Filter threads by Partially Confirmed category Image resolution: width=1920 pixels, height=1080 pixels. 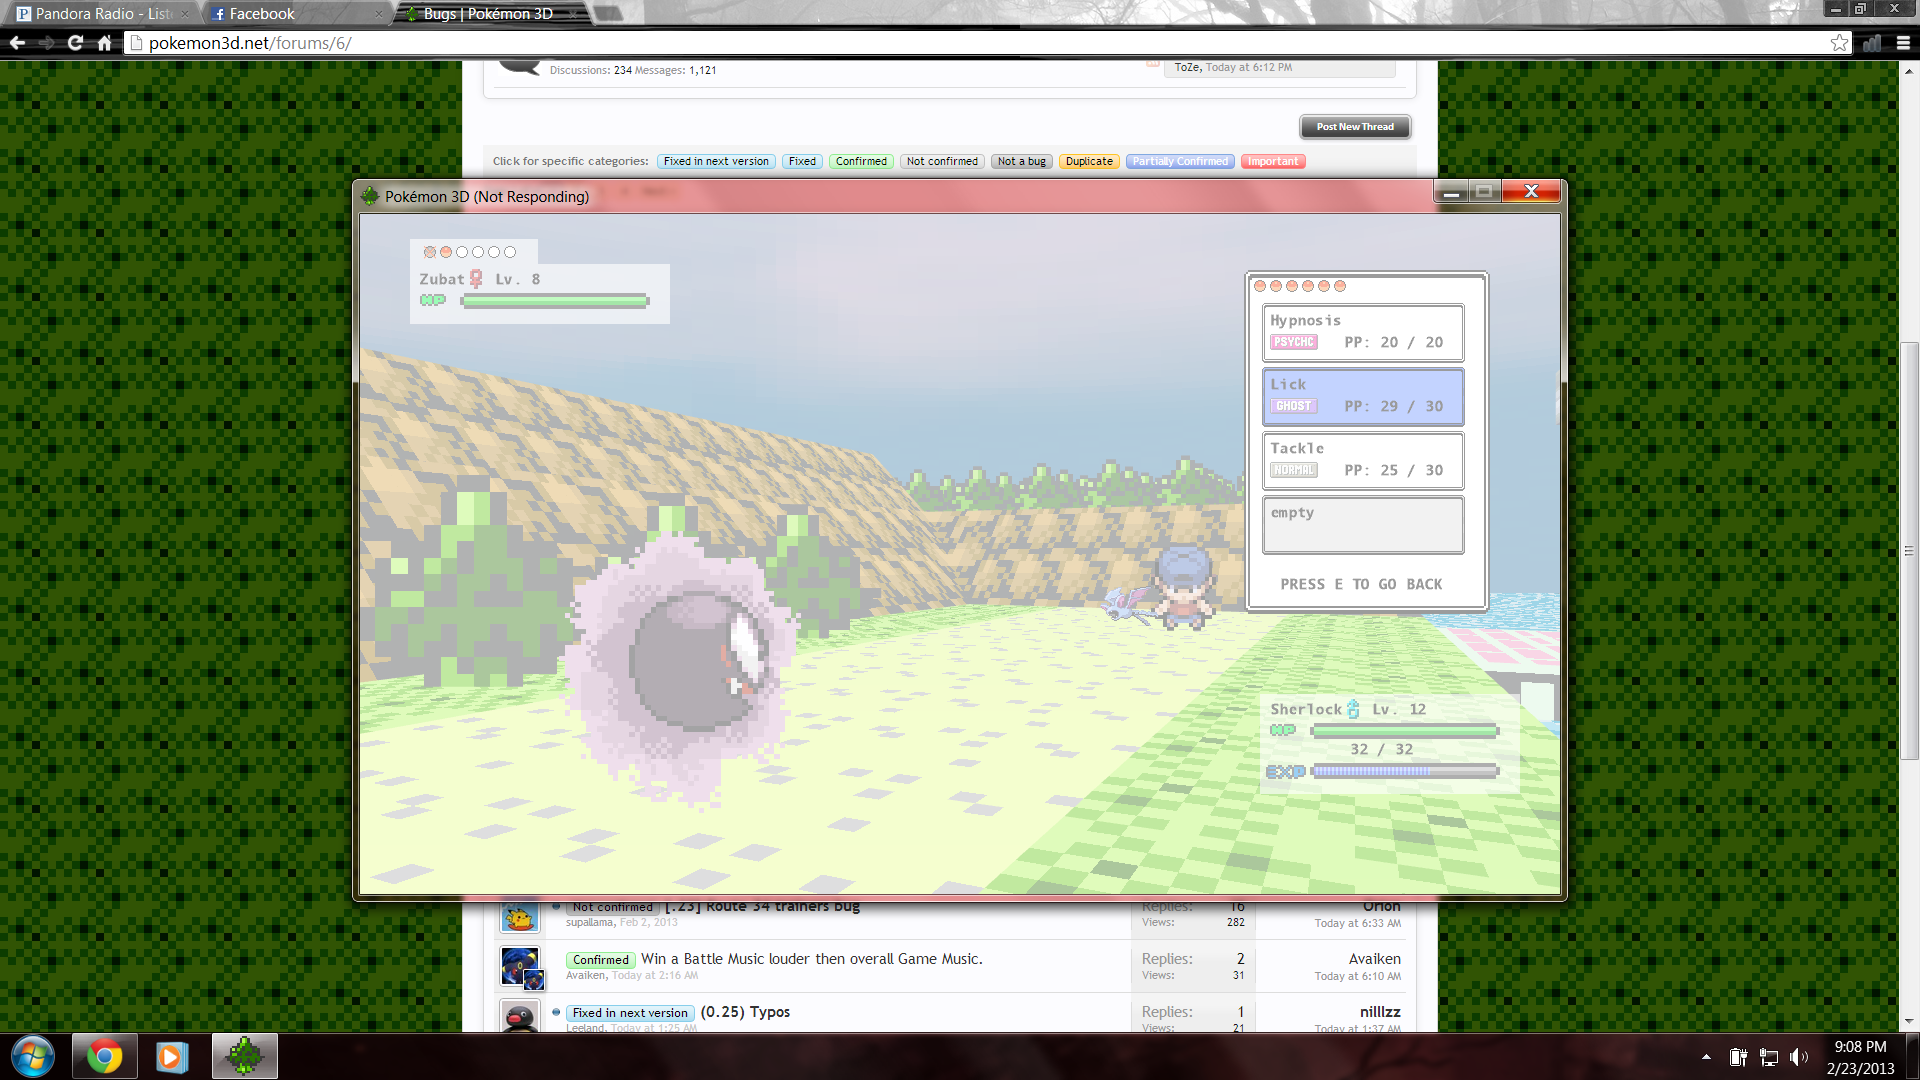pyautogui.click(x=1180, y=161)
